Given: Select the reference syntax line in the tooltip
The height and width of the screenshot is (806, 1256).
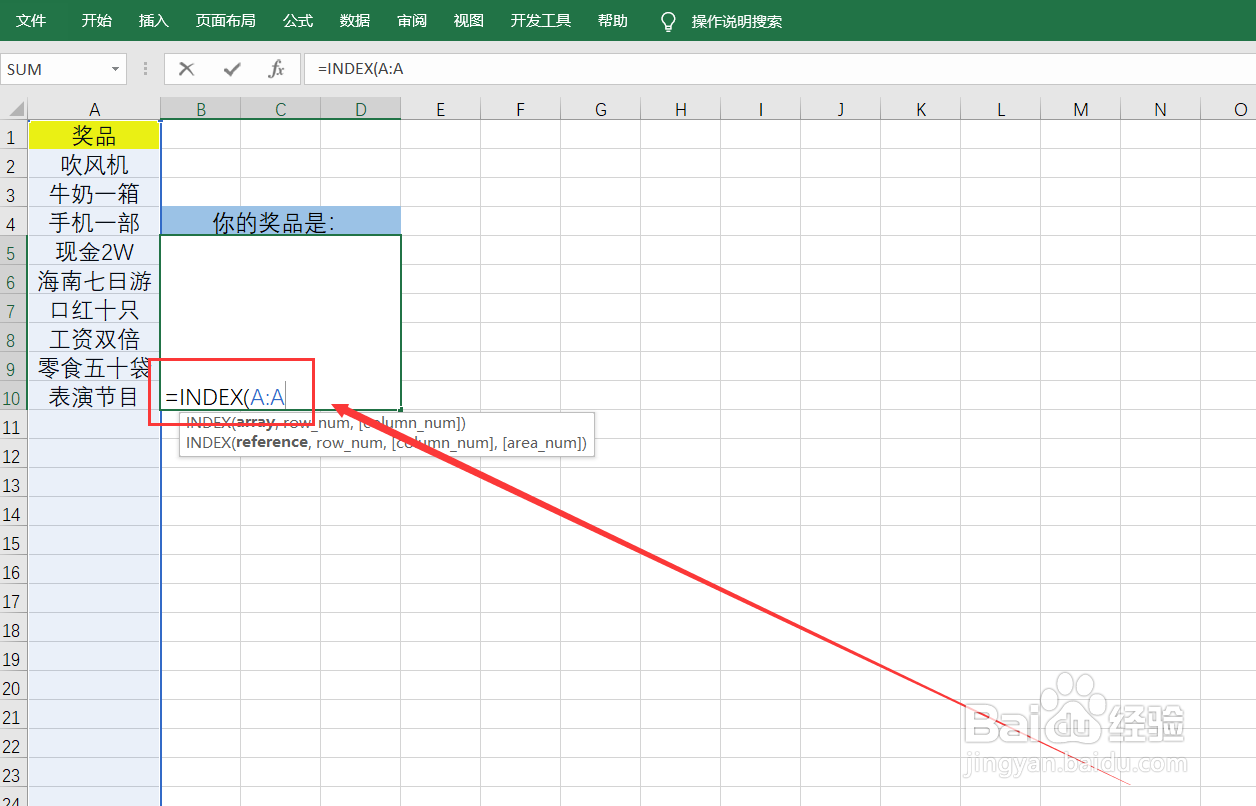Looking at the screenshot, I should pos(386,442).
